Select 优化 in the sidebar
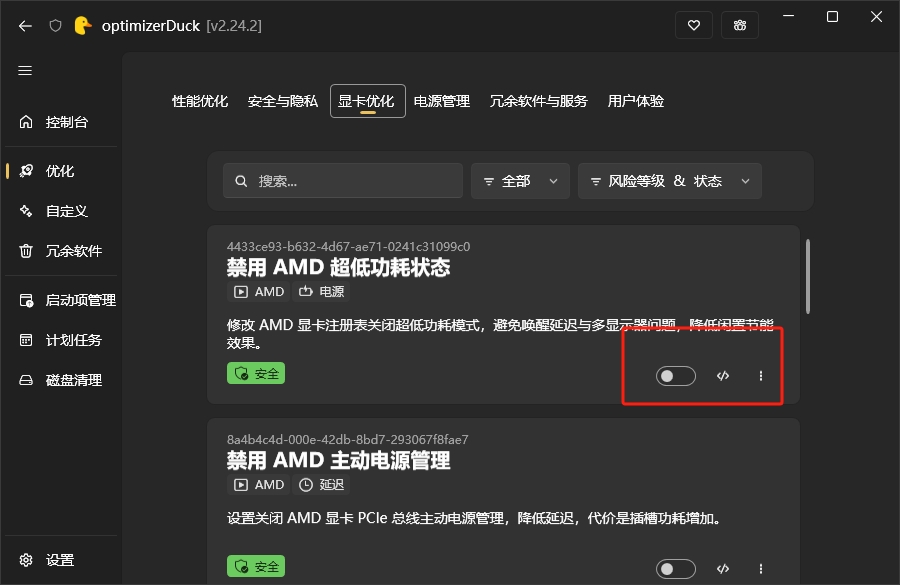Image resolution: width=900 pixels, height=585 pixels. (x=61, y=171)
